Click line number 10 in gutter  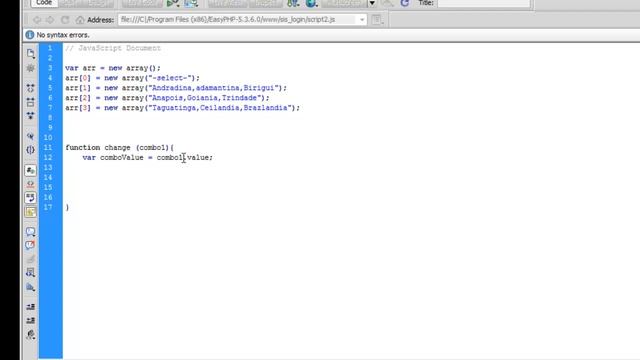click(48, 138)
